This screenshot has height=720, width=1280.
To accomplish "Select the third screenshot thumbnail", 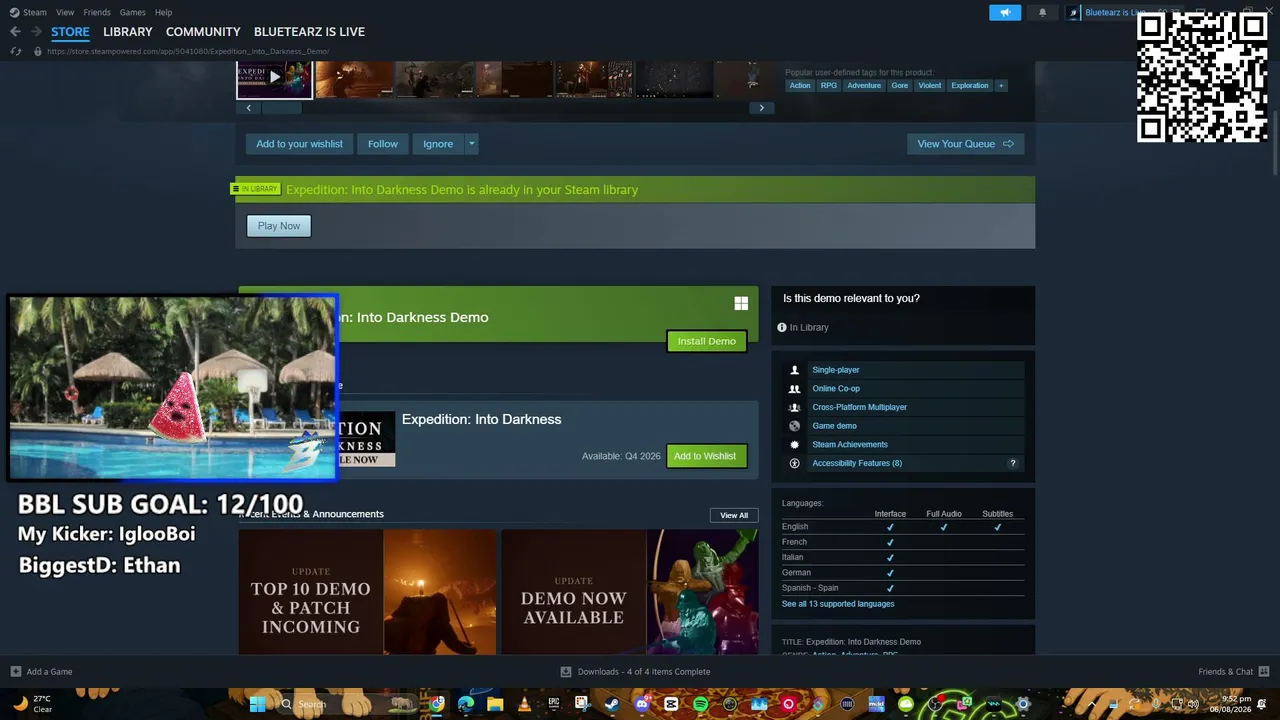I will pyautogui.click(x=434, y=79).
